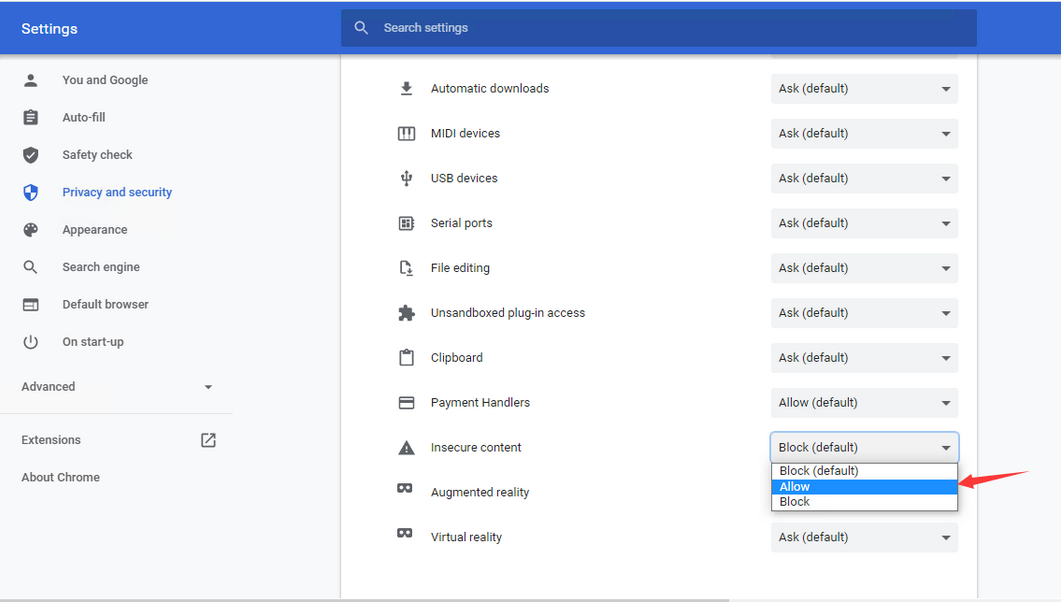Click the Automatic downloads arrow icon
Screen dimensions: 1061x612
coord(406,88)
